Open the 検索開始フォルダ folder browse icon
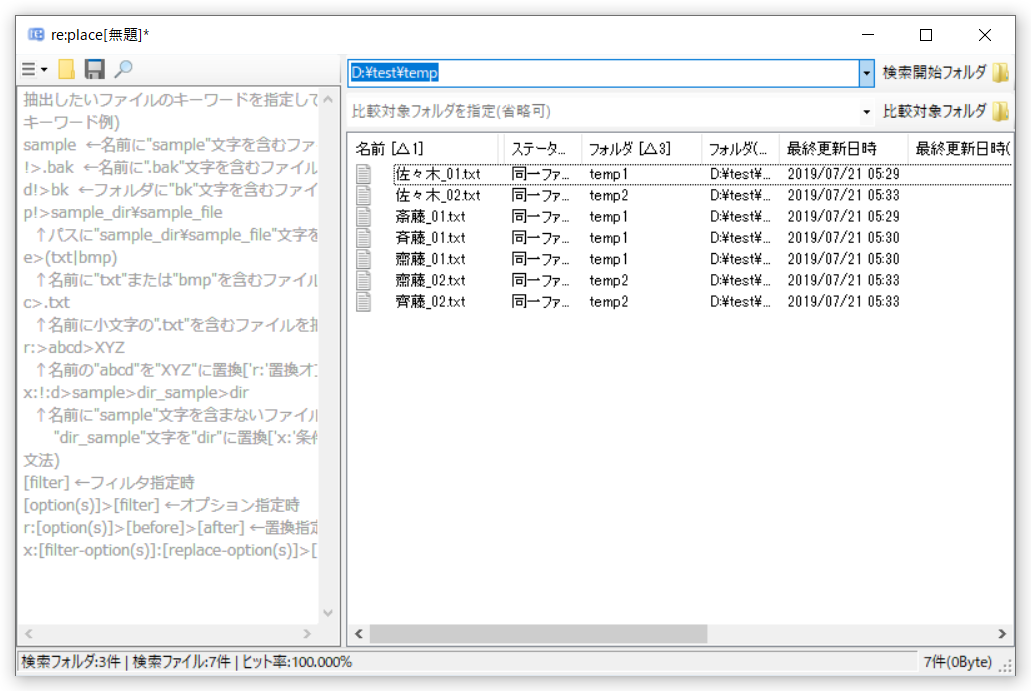Viewport: 1031px width, 691px height. pos(1000,72)
